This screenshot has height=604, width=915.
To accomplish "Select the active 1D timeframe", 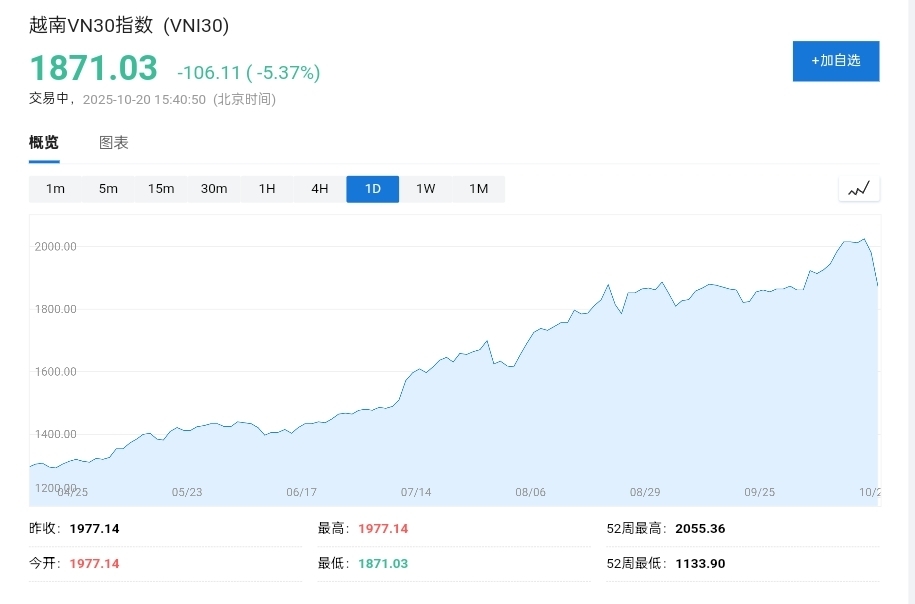I will pos(373,189).
